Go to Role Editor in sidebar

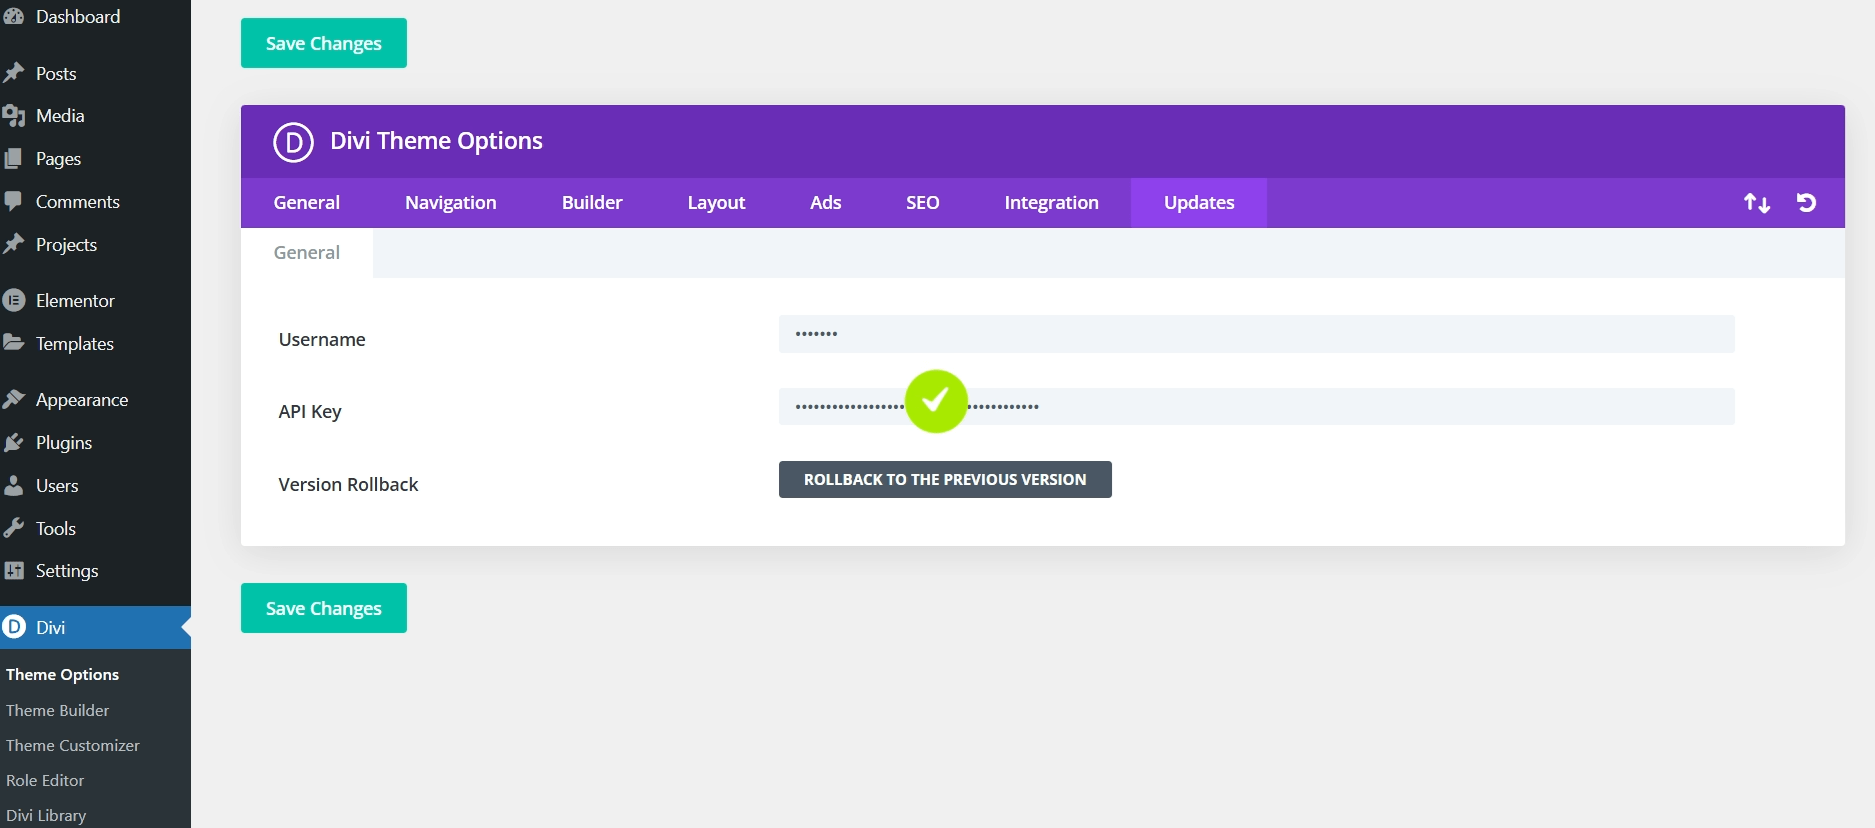(x=45, y=780)
